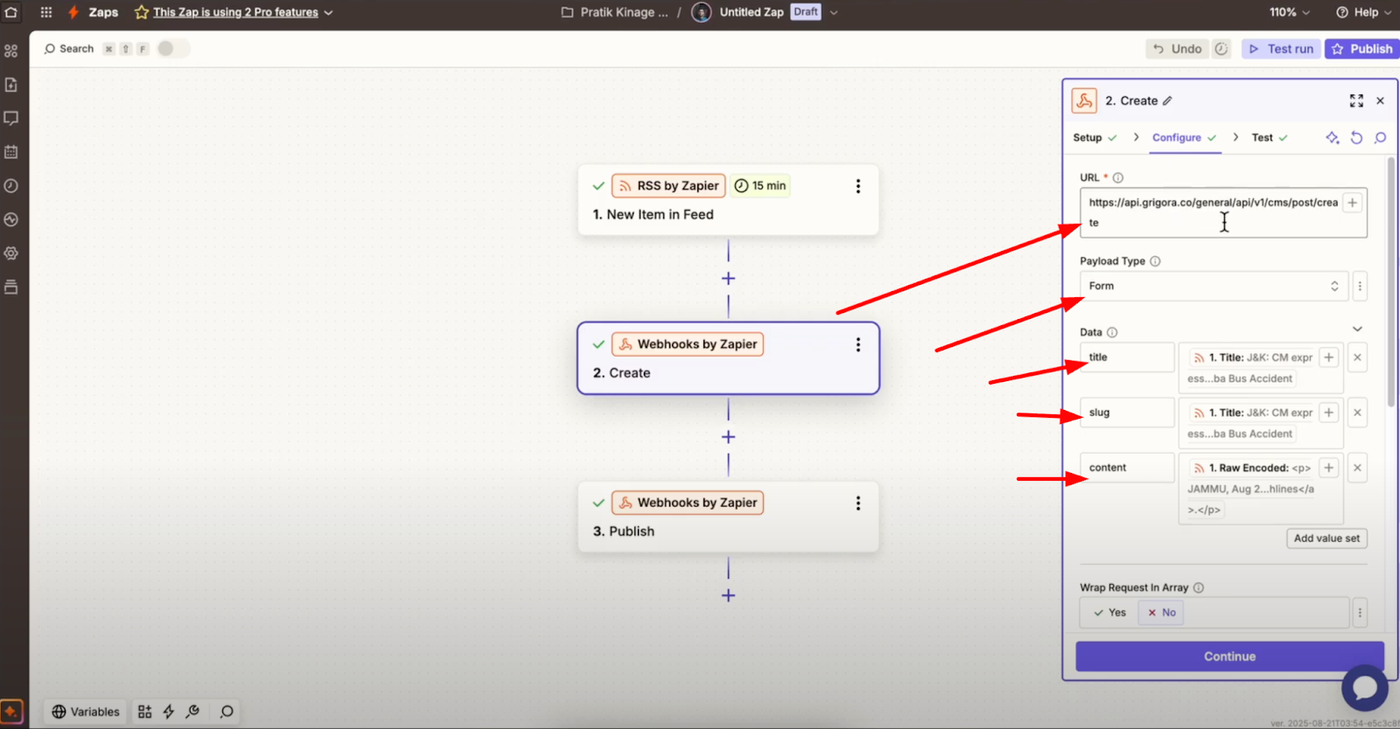Click the search icon in step panel header

[x=1380, y=138]
